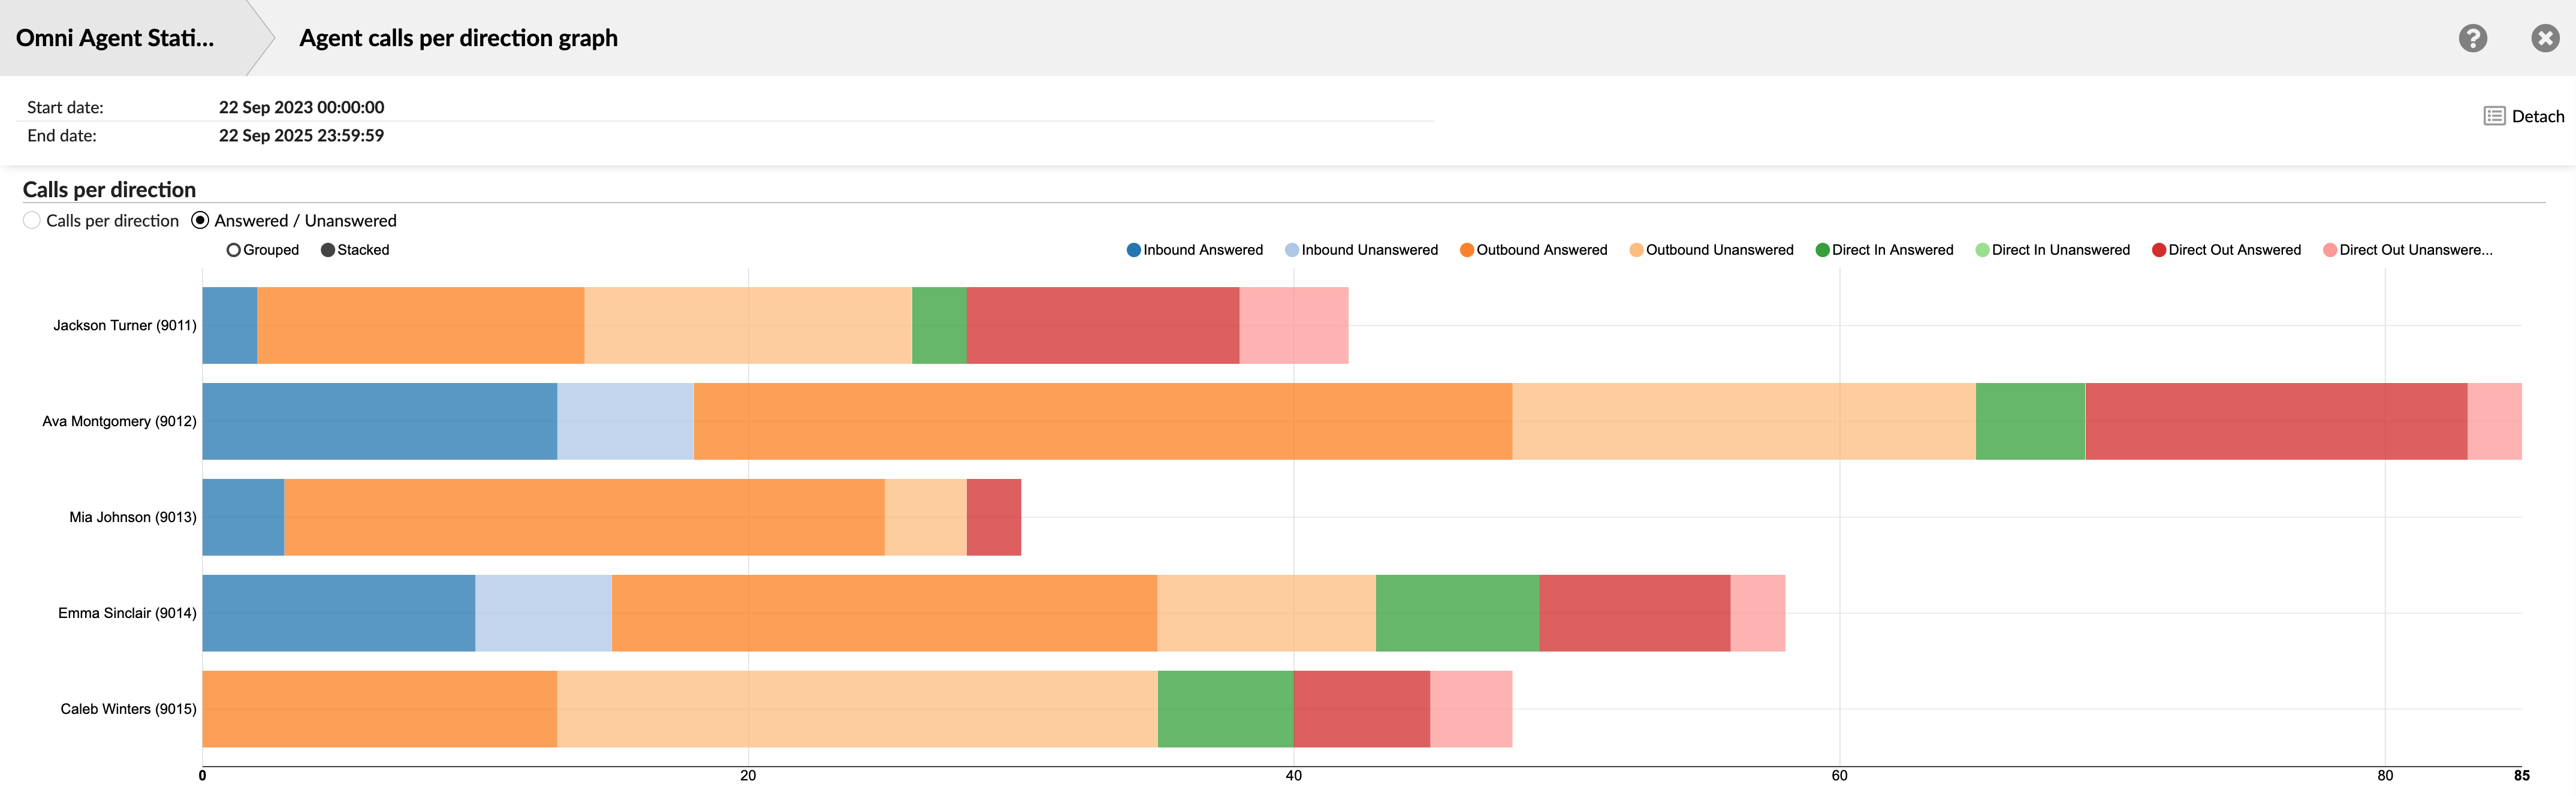
Task: Go back to Omni Agent Statistics breadcrumb
Action: (115, 38)
